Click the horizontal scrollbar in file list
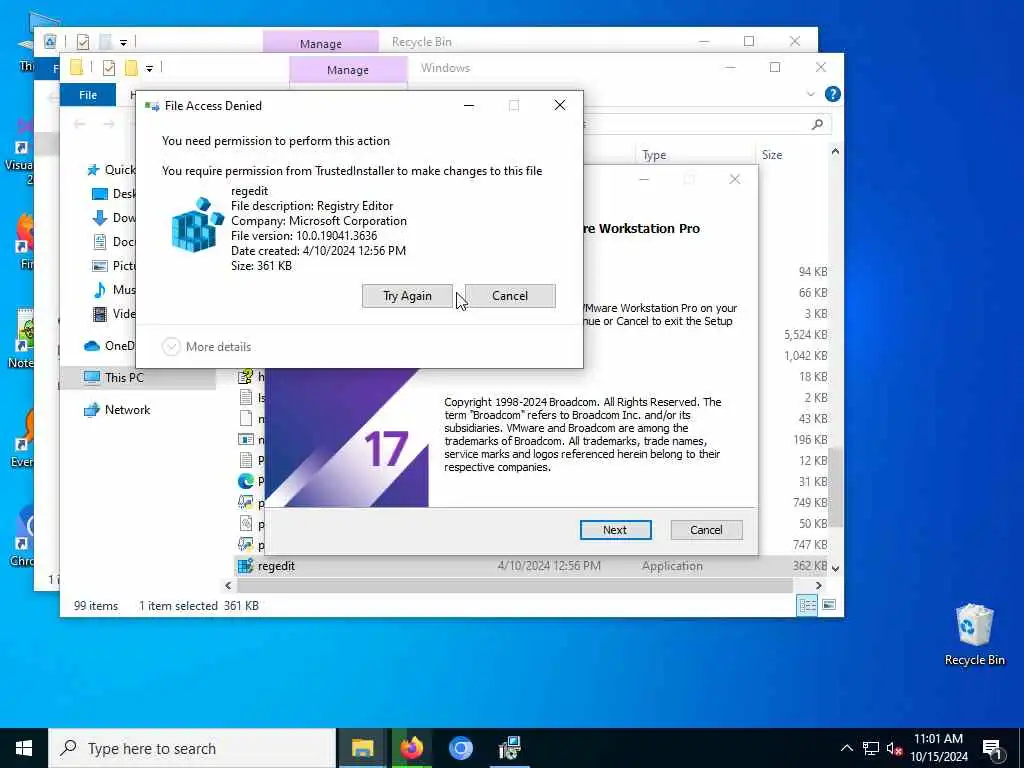 [515, 586]
